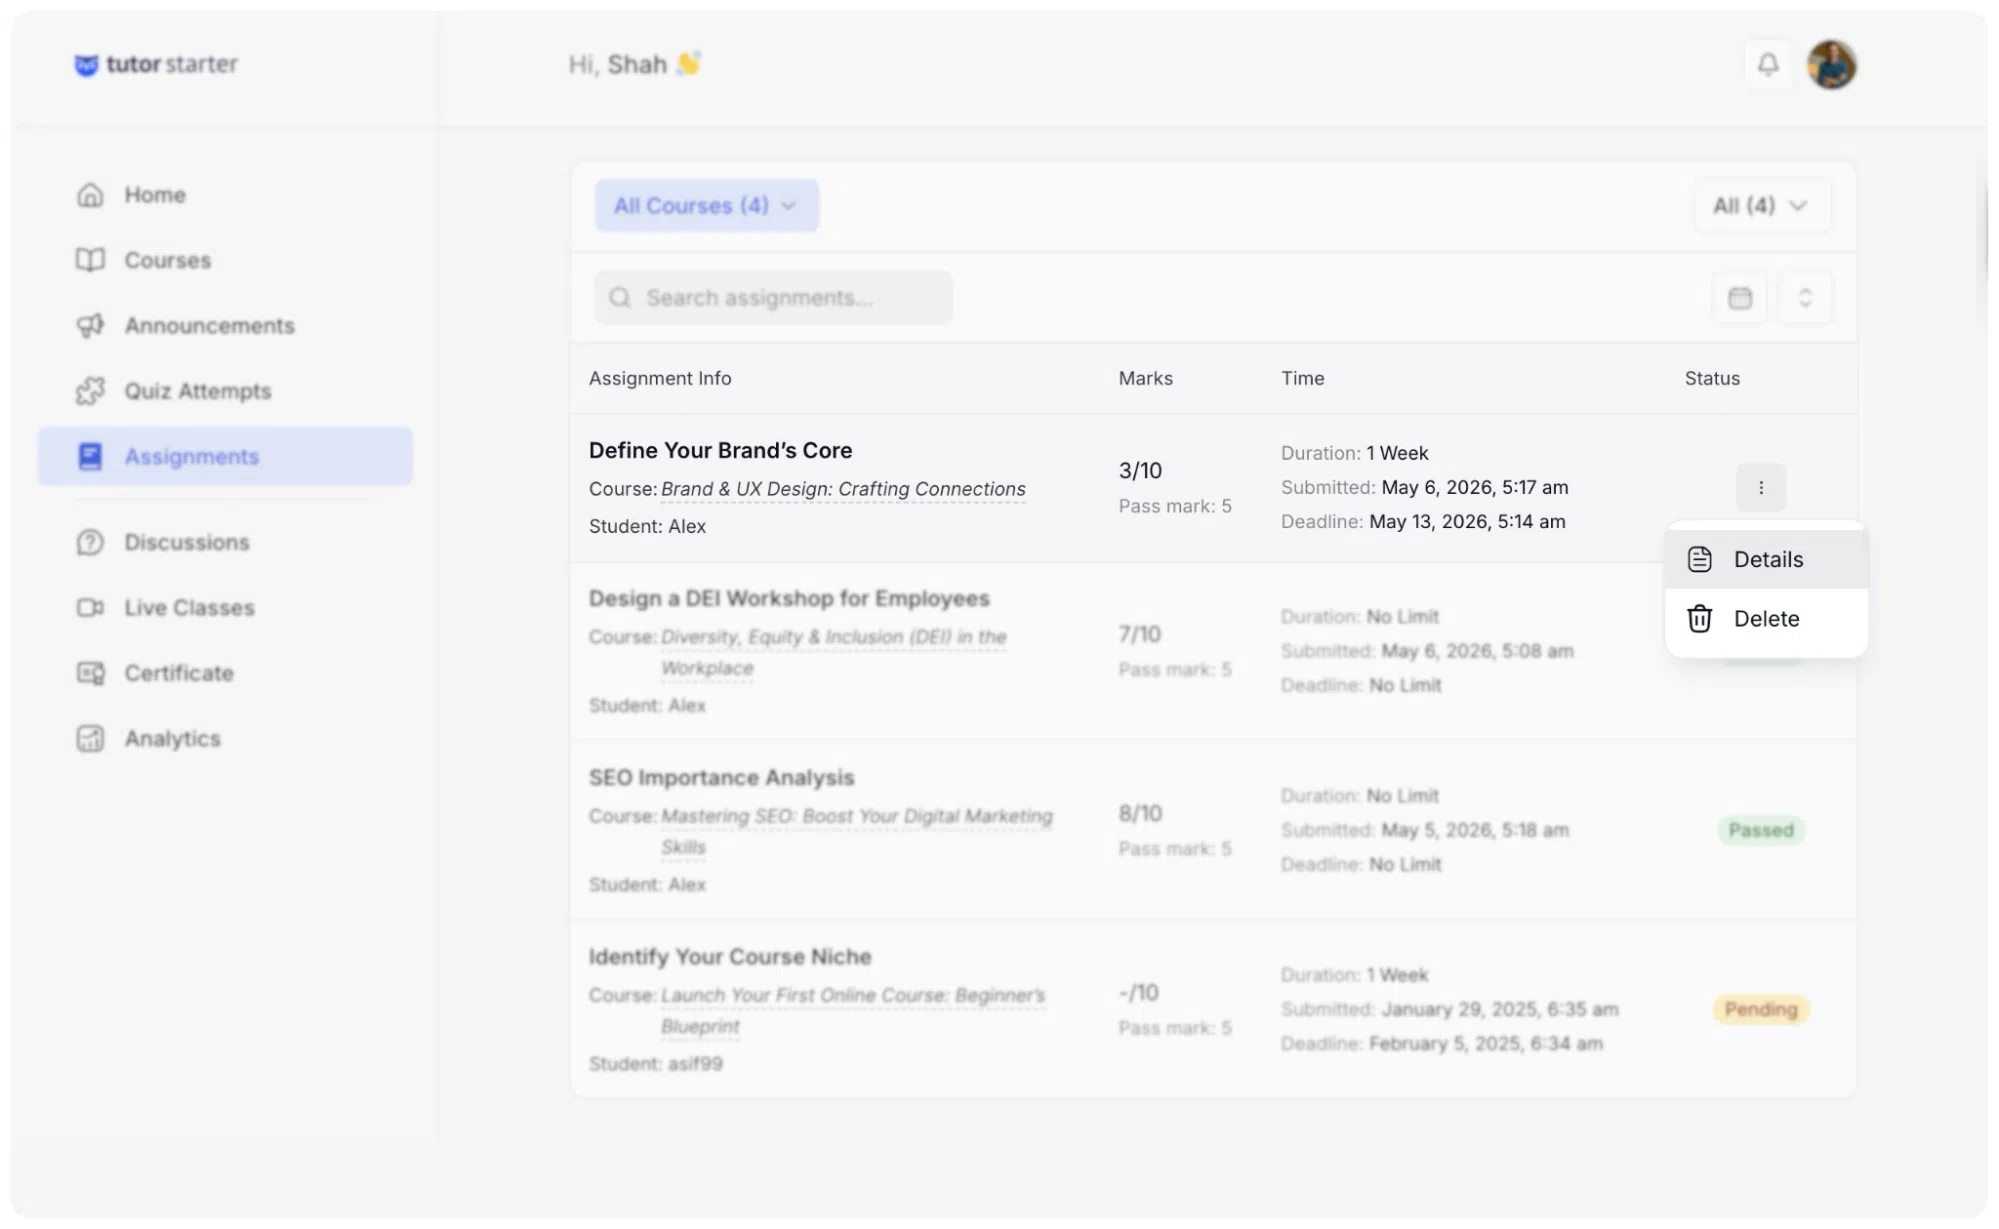Click the Tutor Starter logo
The width and height of the screenshot is (1999, 1229).
tap(156, 64)
